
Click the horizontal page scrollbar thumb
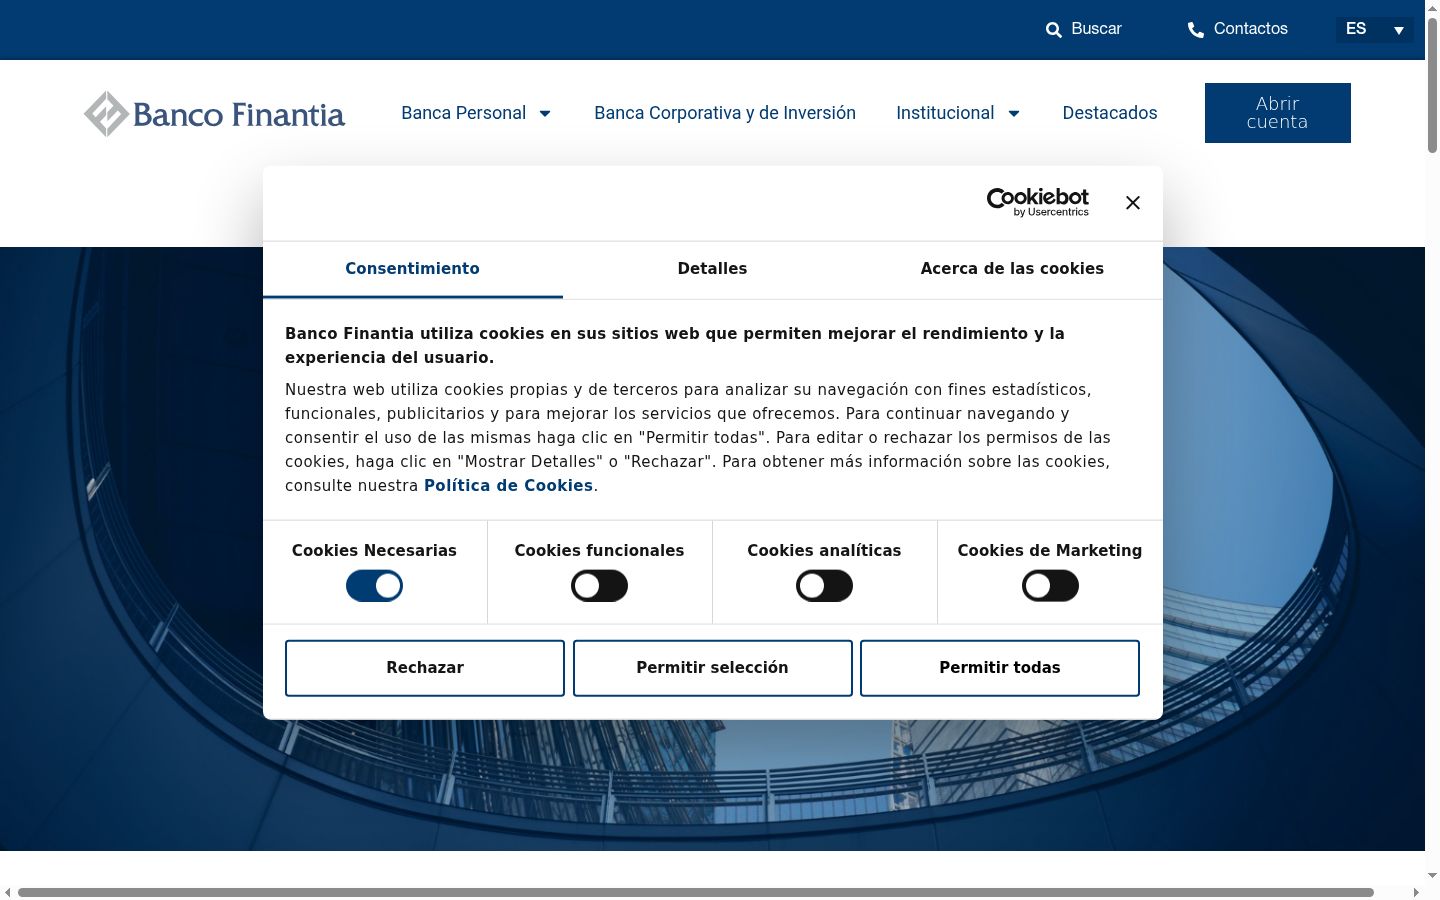[x=696, y=892]
